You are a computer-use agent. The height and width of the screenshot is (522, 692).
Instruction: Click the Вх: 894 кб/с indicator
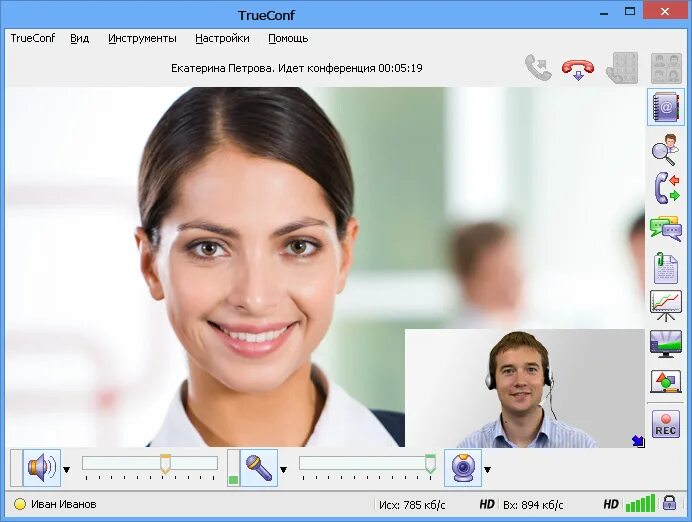(533, 504)
